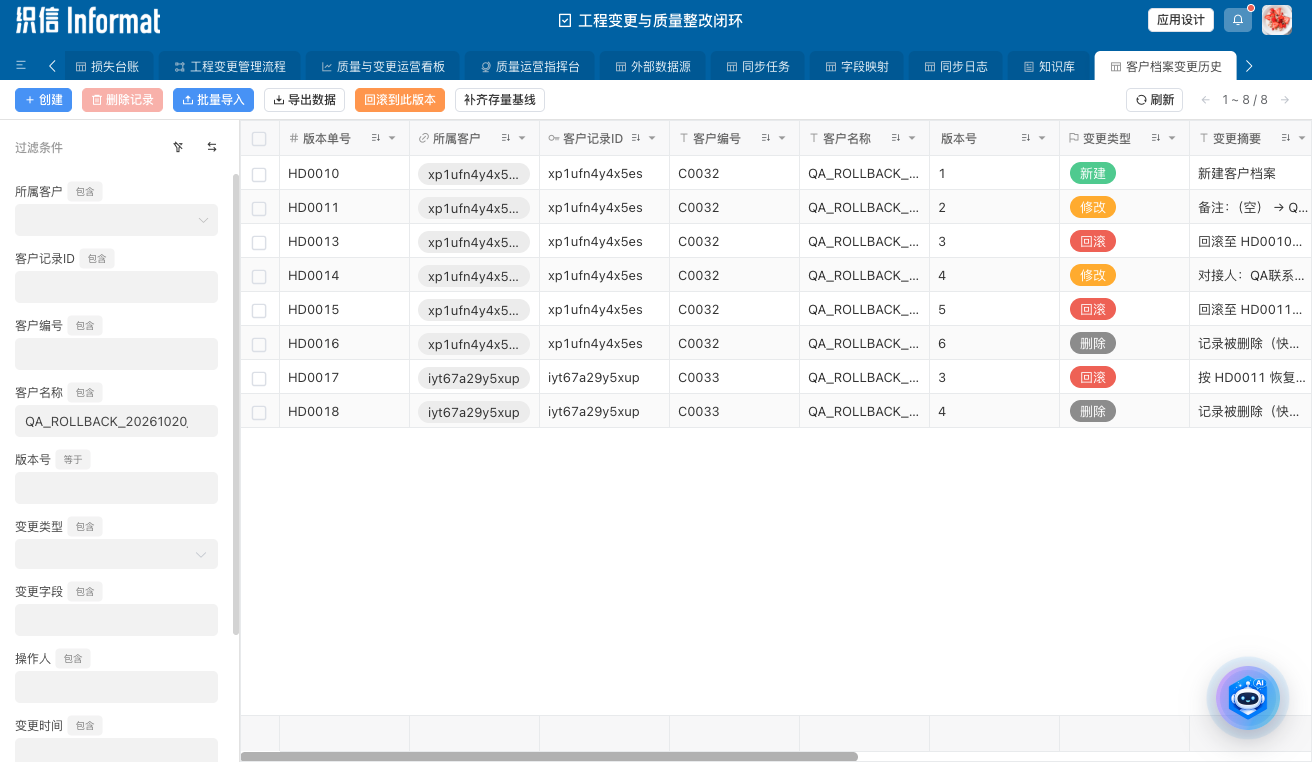
Task: Check the row HD0018 checkbox
Action: coord(259,412)
